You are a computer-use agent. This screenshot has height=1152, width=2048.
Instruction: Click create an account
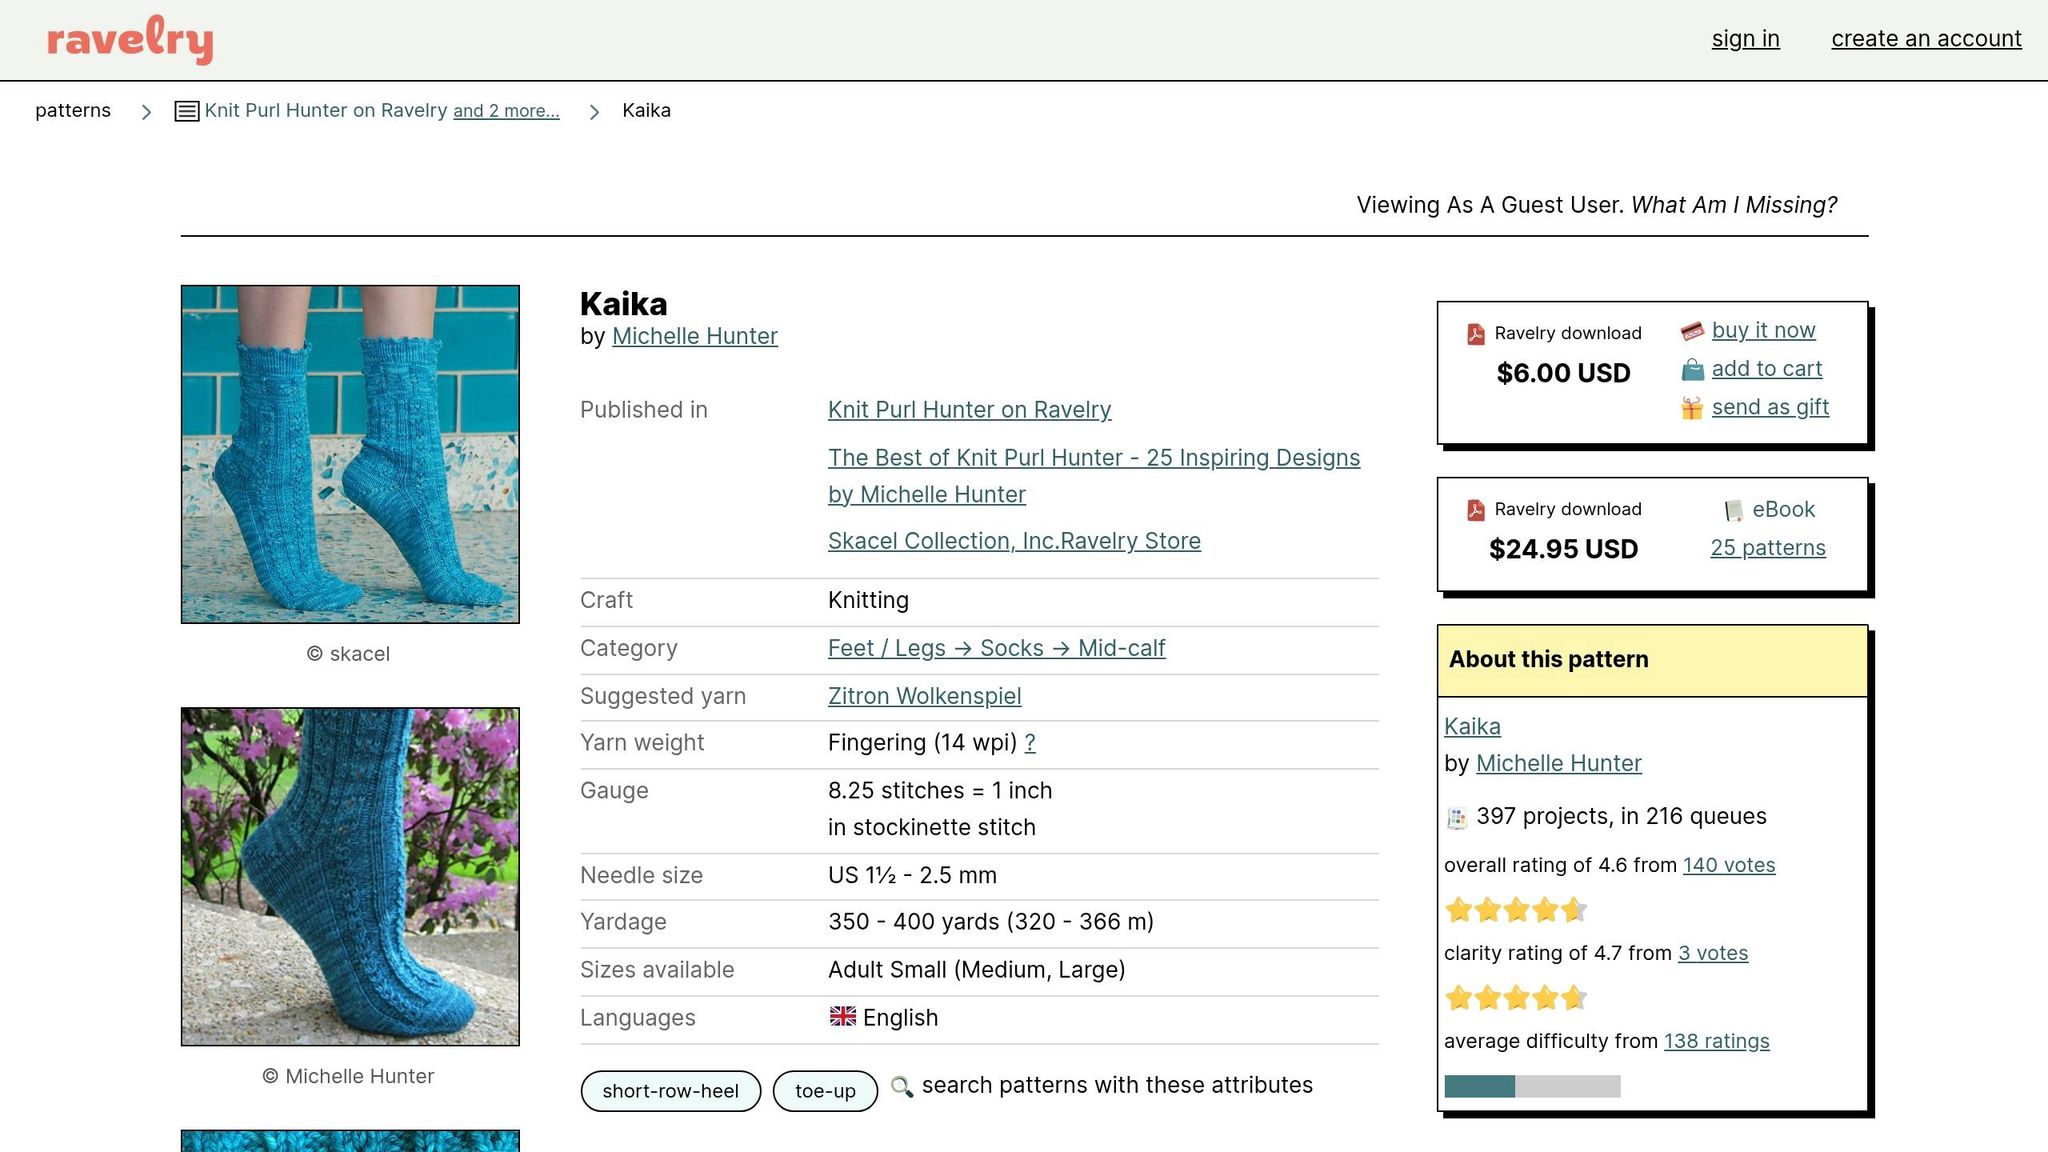[1926, 39]
